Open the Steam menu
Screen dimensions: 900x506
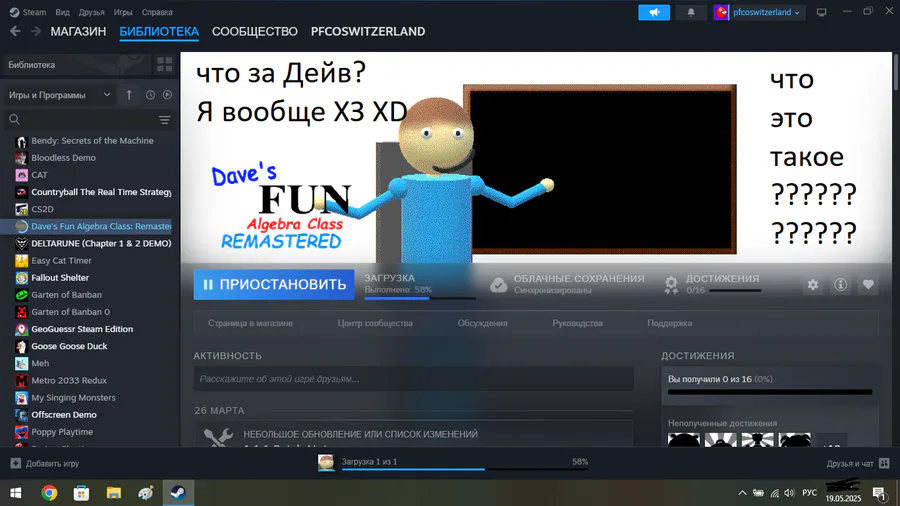coord(28,12)
